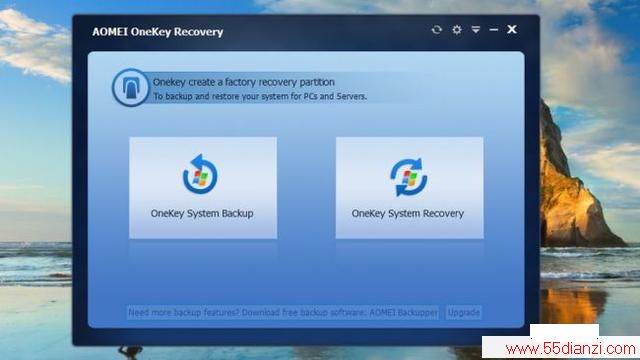Click the Upgrade button
The image size is (640, 360).
coord(464,313)
